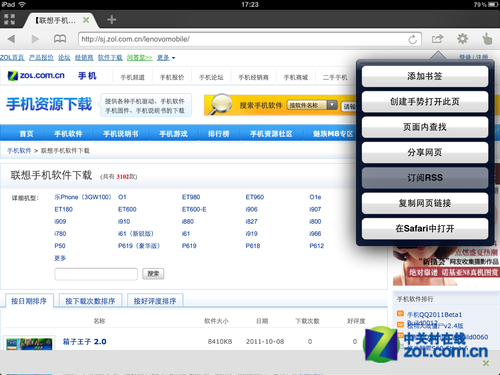This screenshot has width=500, height=375.
Task: Open the 二手手机 header link
Action: [335, 77]
